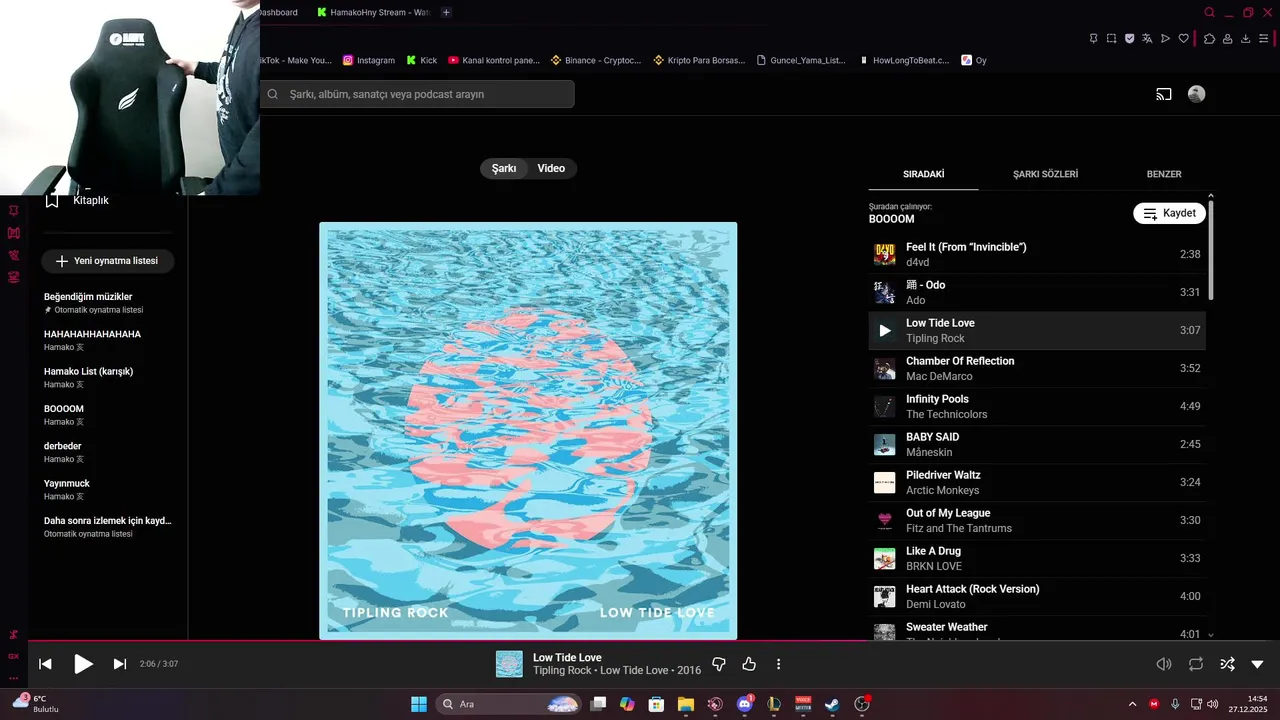Collapse the player page with down arrow
This screenshot has height=720, width=1280.
(x=1257, y=664)
